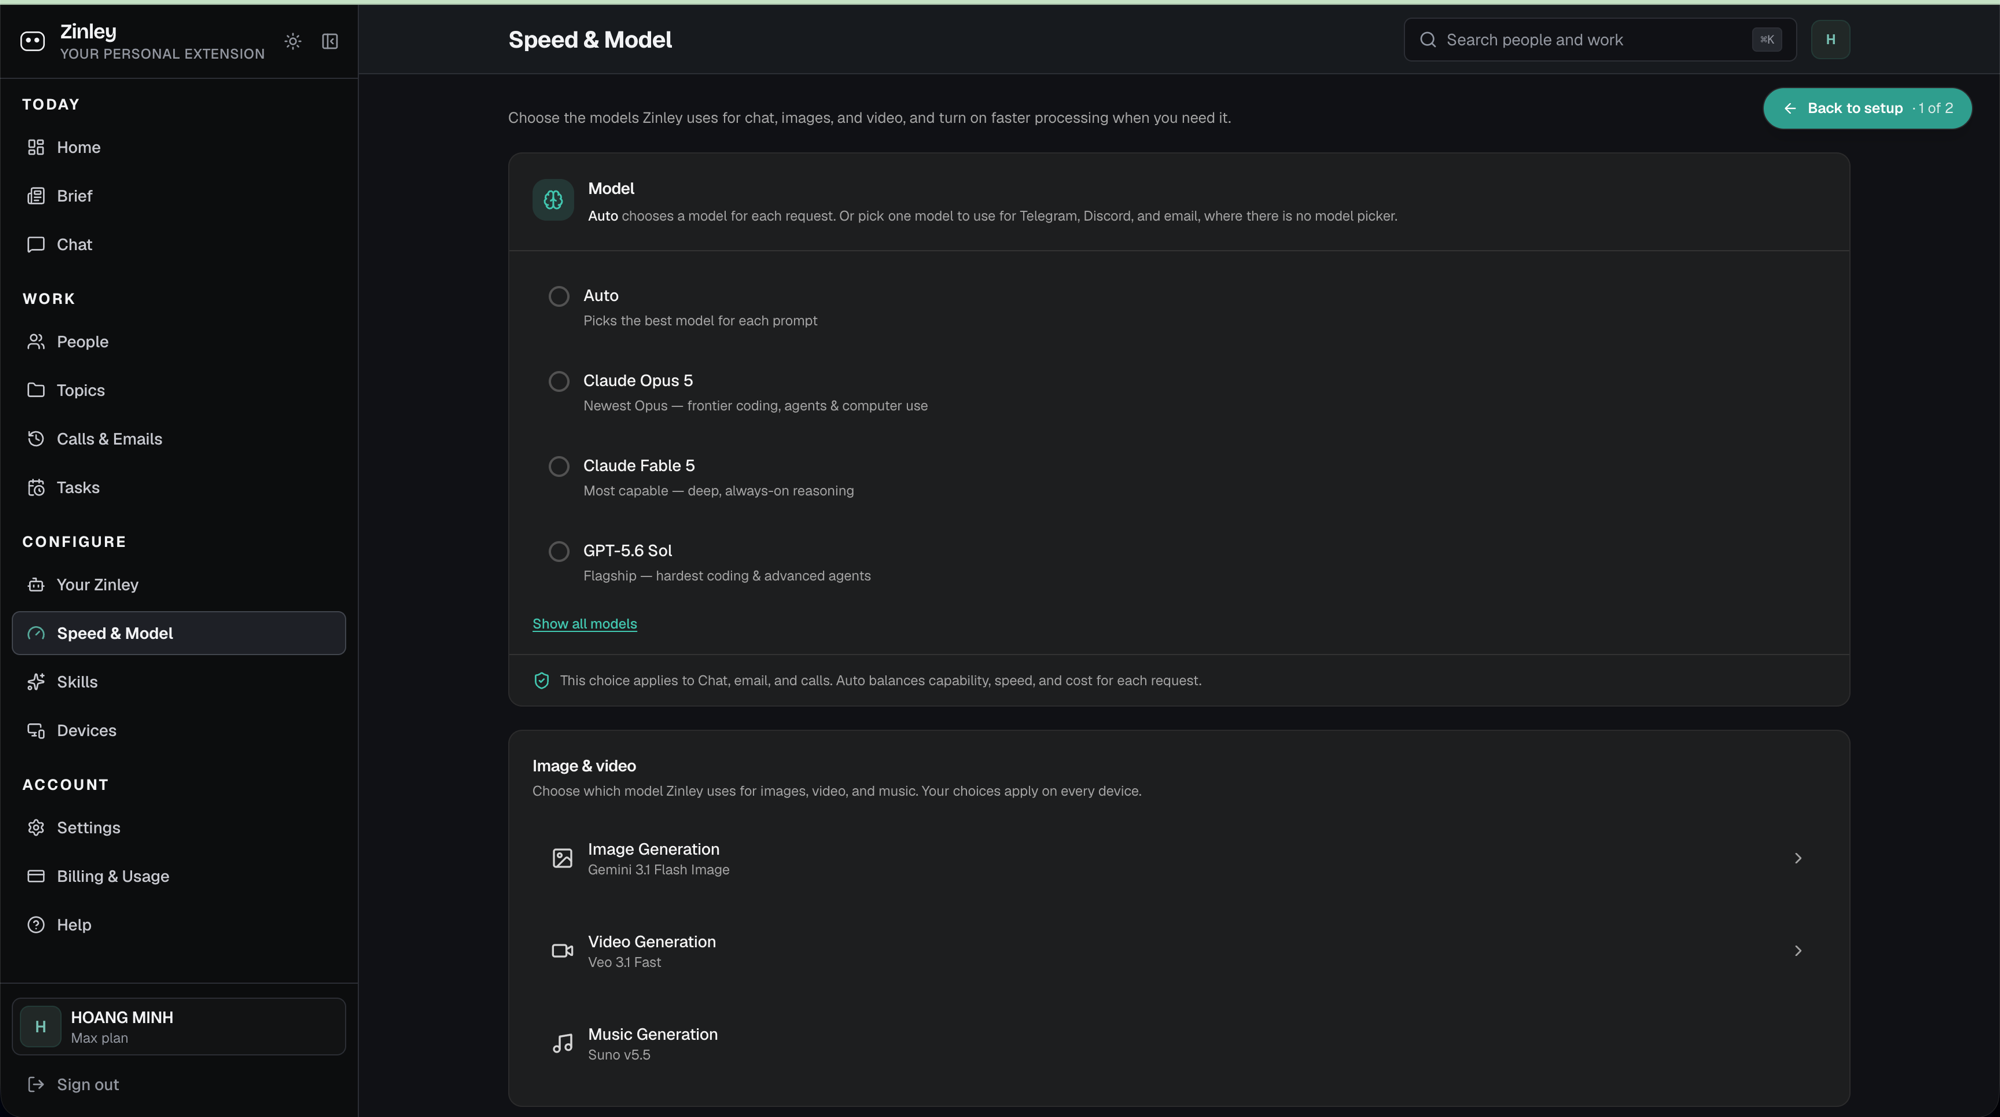Expand Image Generation with its chevron
This screenshot has height=1117, width=2000.
pyautogui.click(x=1798, y=858)
